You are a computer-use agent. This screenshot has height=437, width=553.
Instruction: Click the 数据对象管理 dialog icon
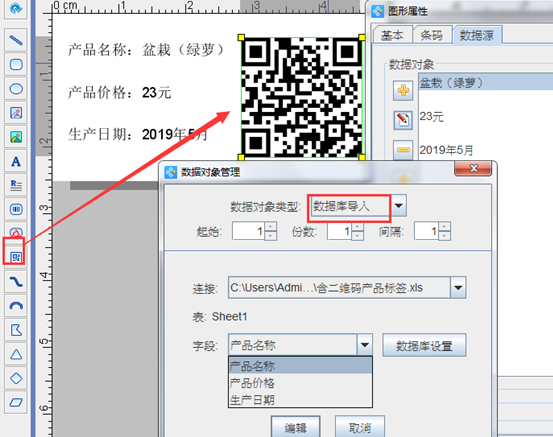point(171,172)
